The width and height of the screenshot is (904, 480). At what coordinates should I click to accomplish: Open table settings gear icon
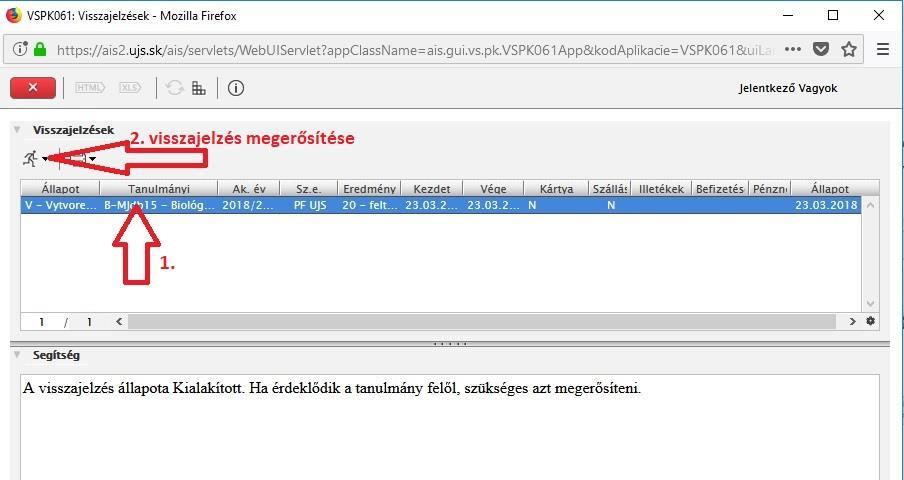[871, 322]
